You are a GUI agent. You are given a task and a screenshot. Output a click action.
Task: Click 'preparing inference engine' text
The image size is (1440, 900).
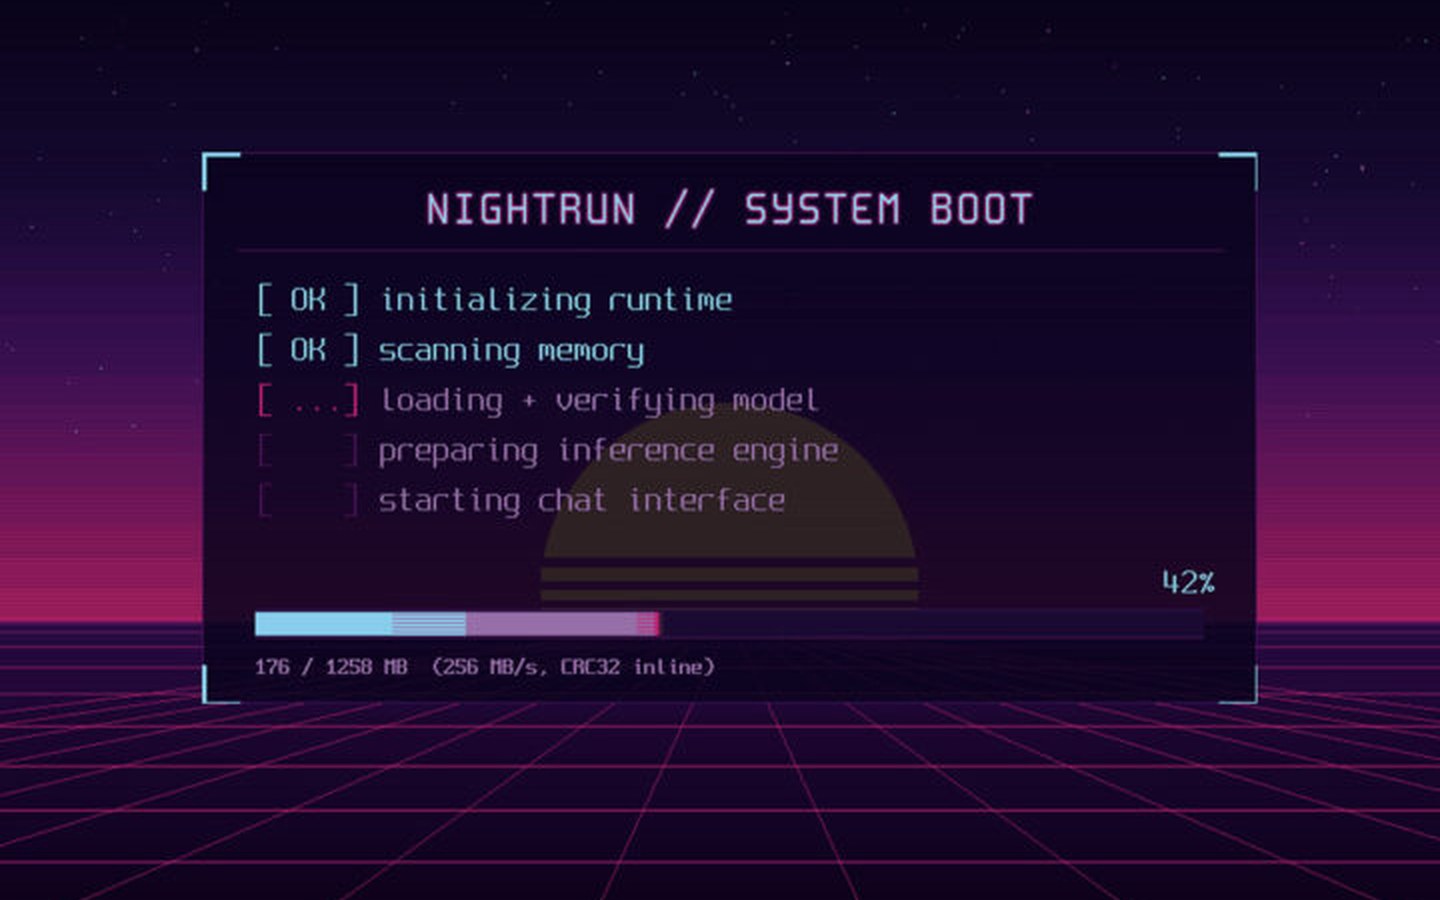[608, 451]
